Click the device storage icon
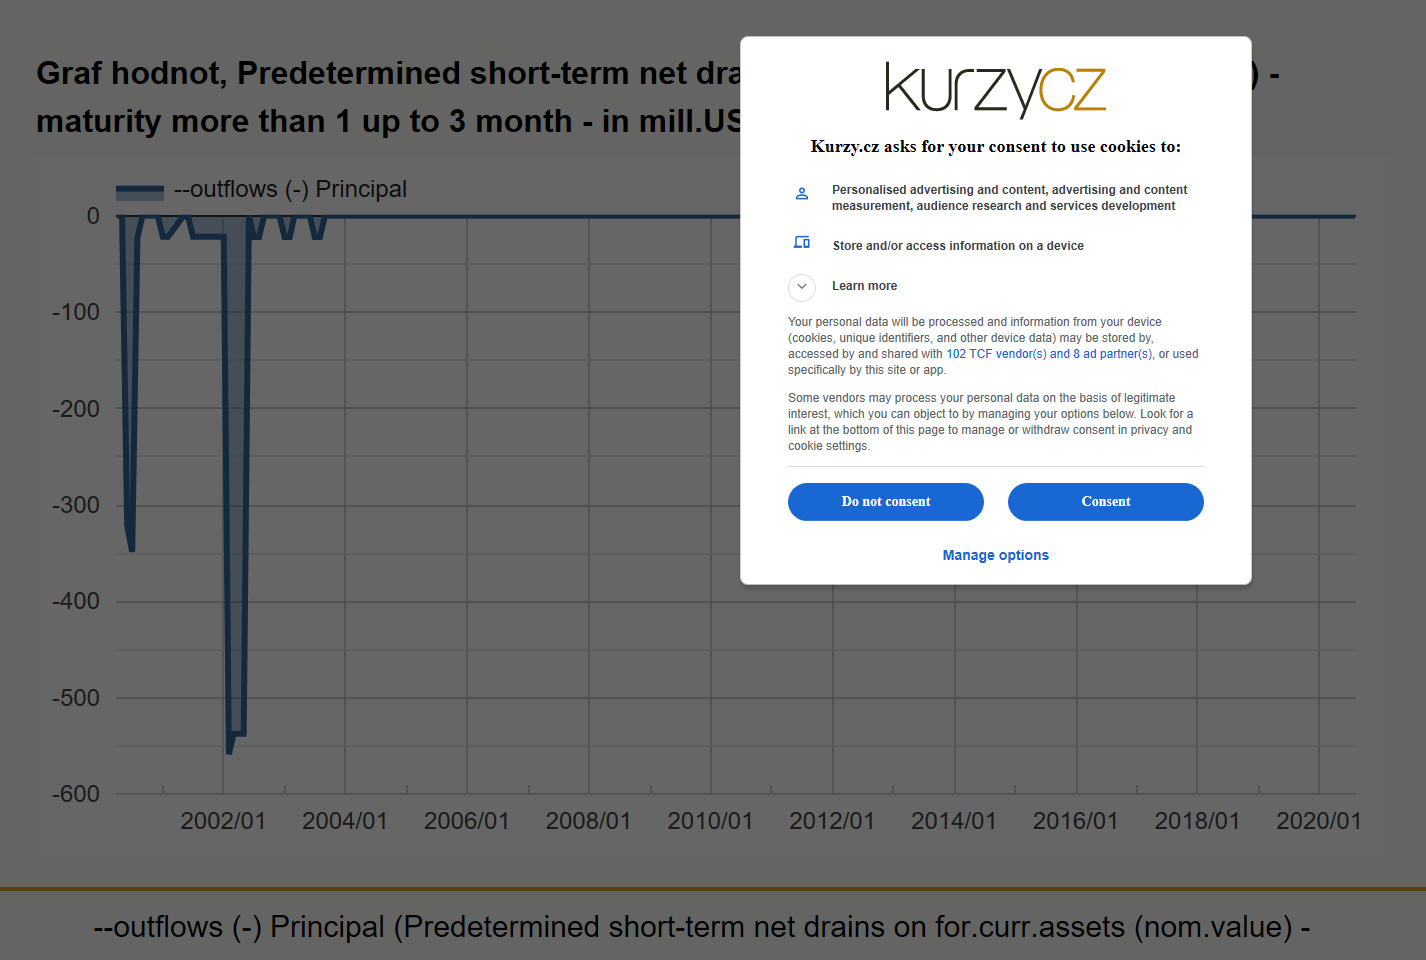 click(802, 243)
